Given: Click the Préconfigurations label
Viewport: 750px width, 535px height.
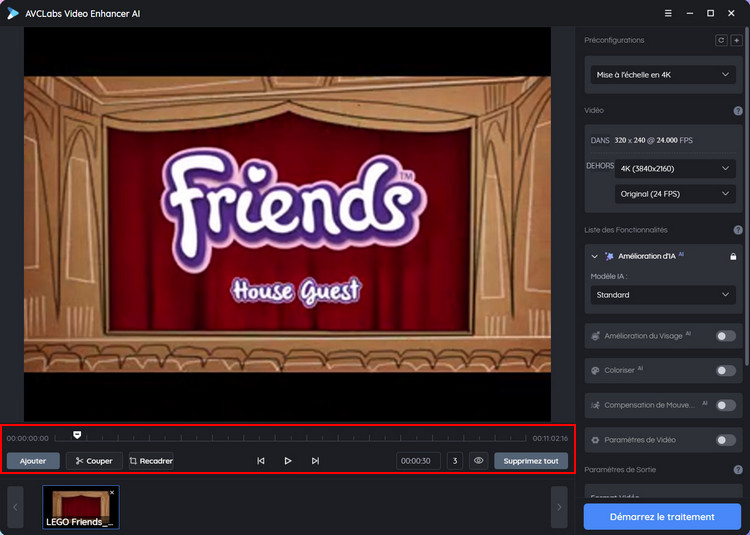Looking at the screenshot, I should [x=614, y=40].
